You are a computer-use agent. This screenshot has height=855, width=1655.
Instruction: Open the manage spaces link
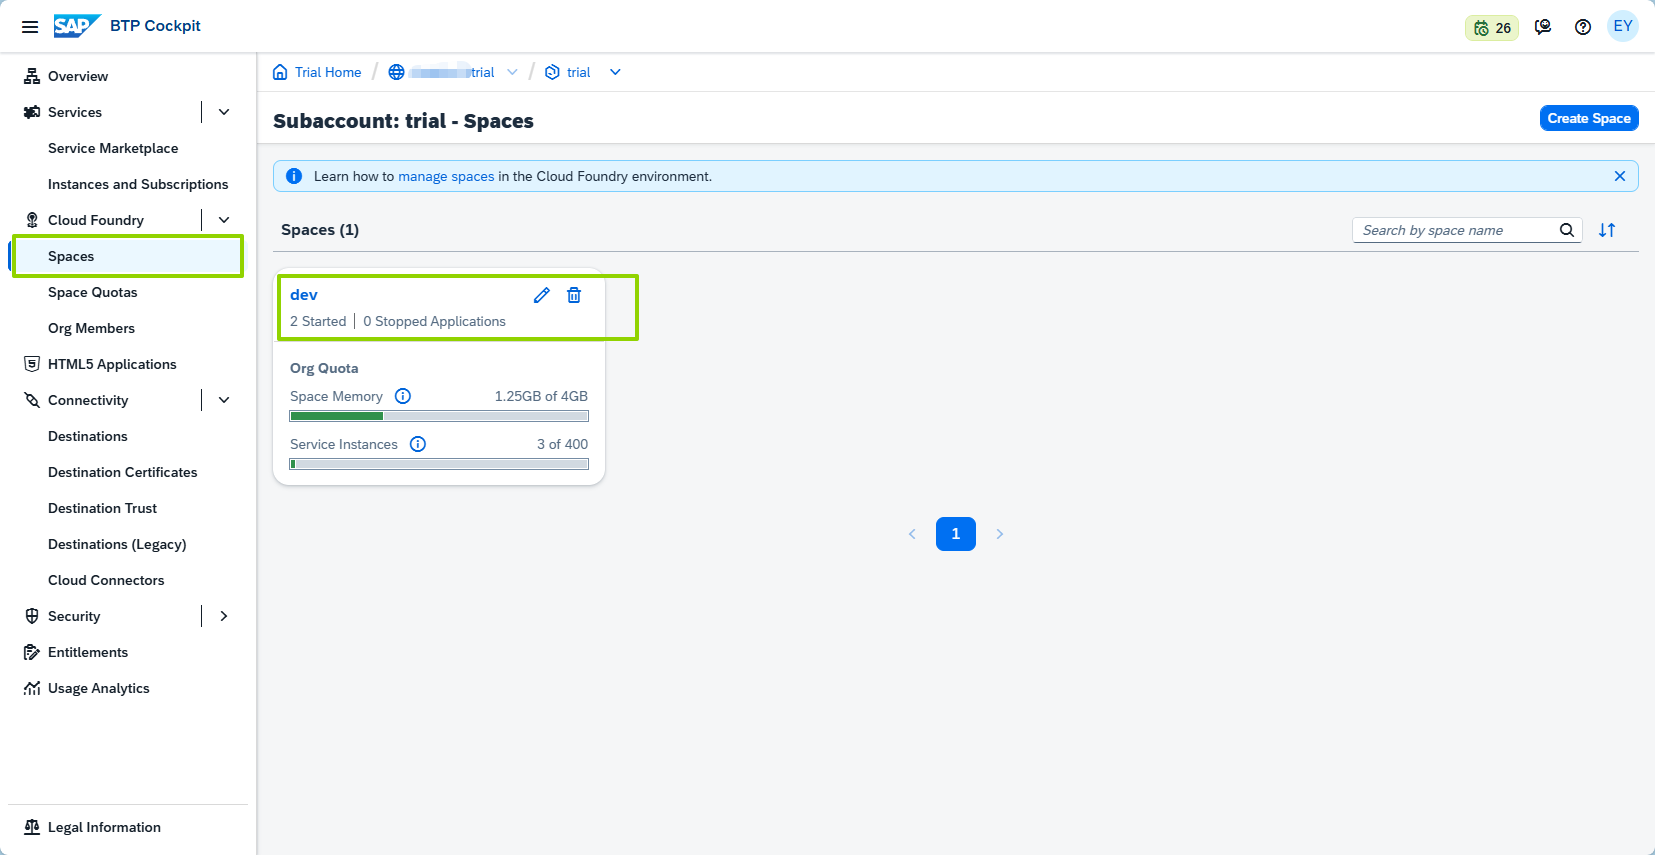click(446, 176)
